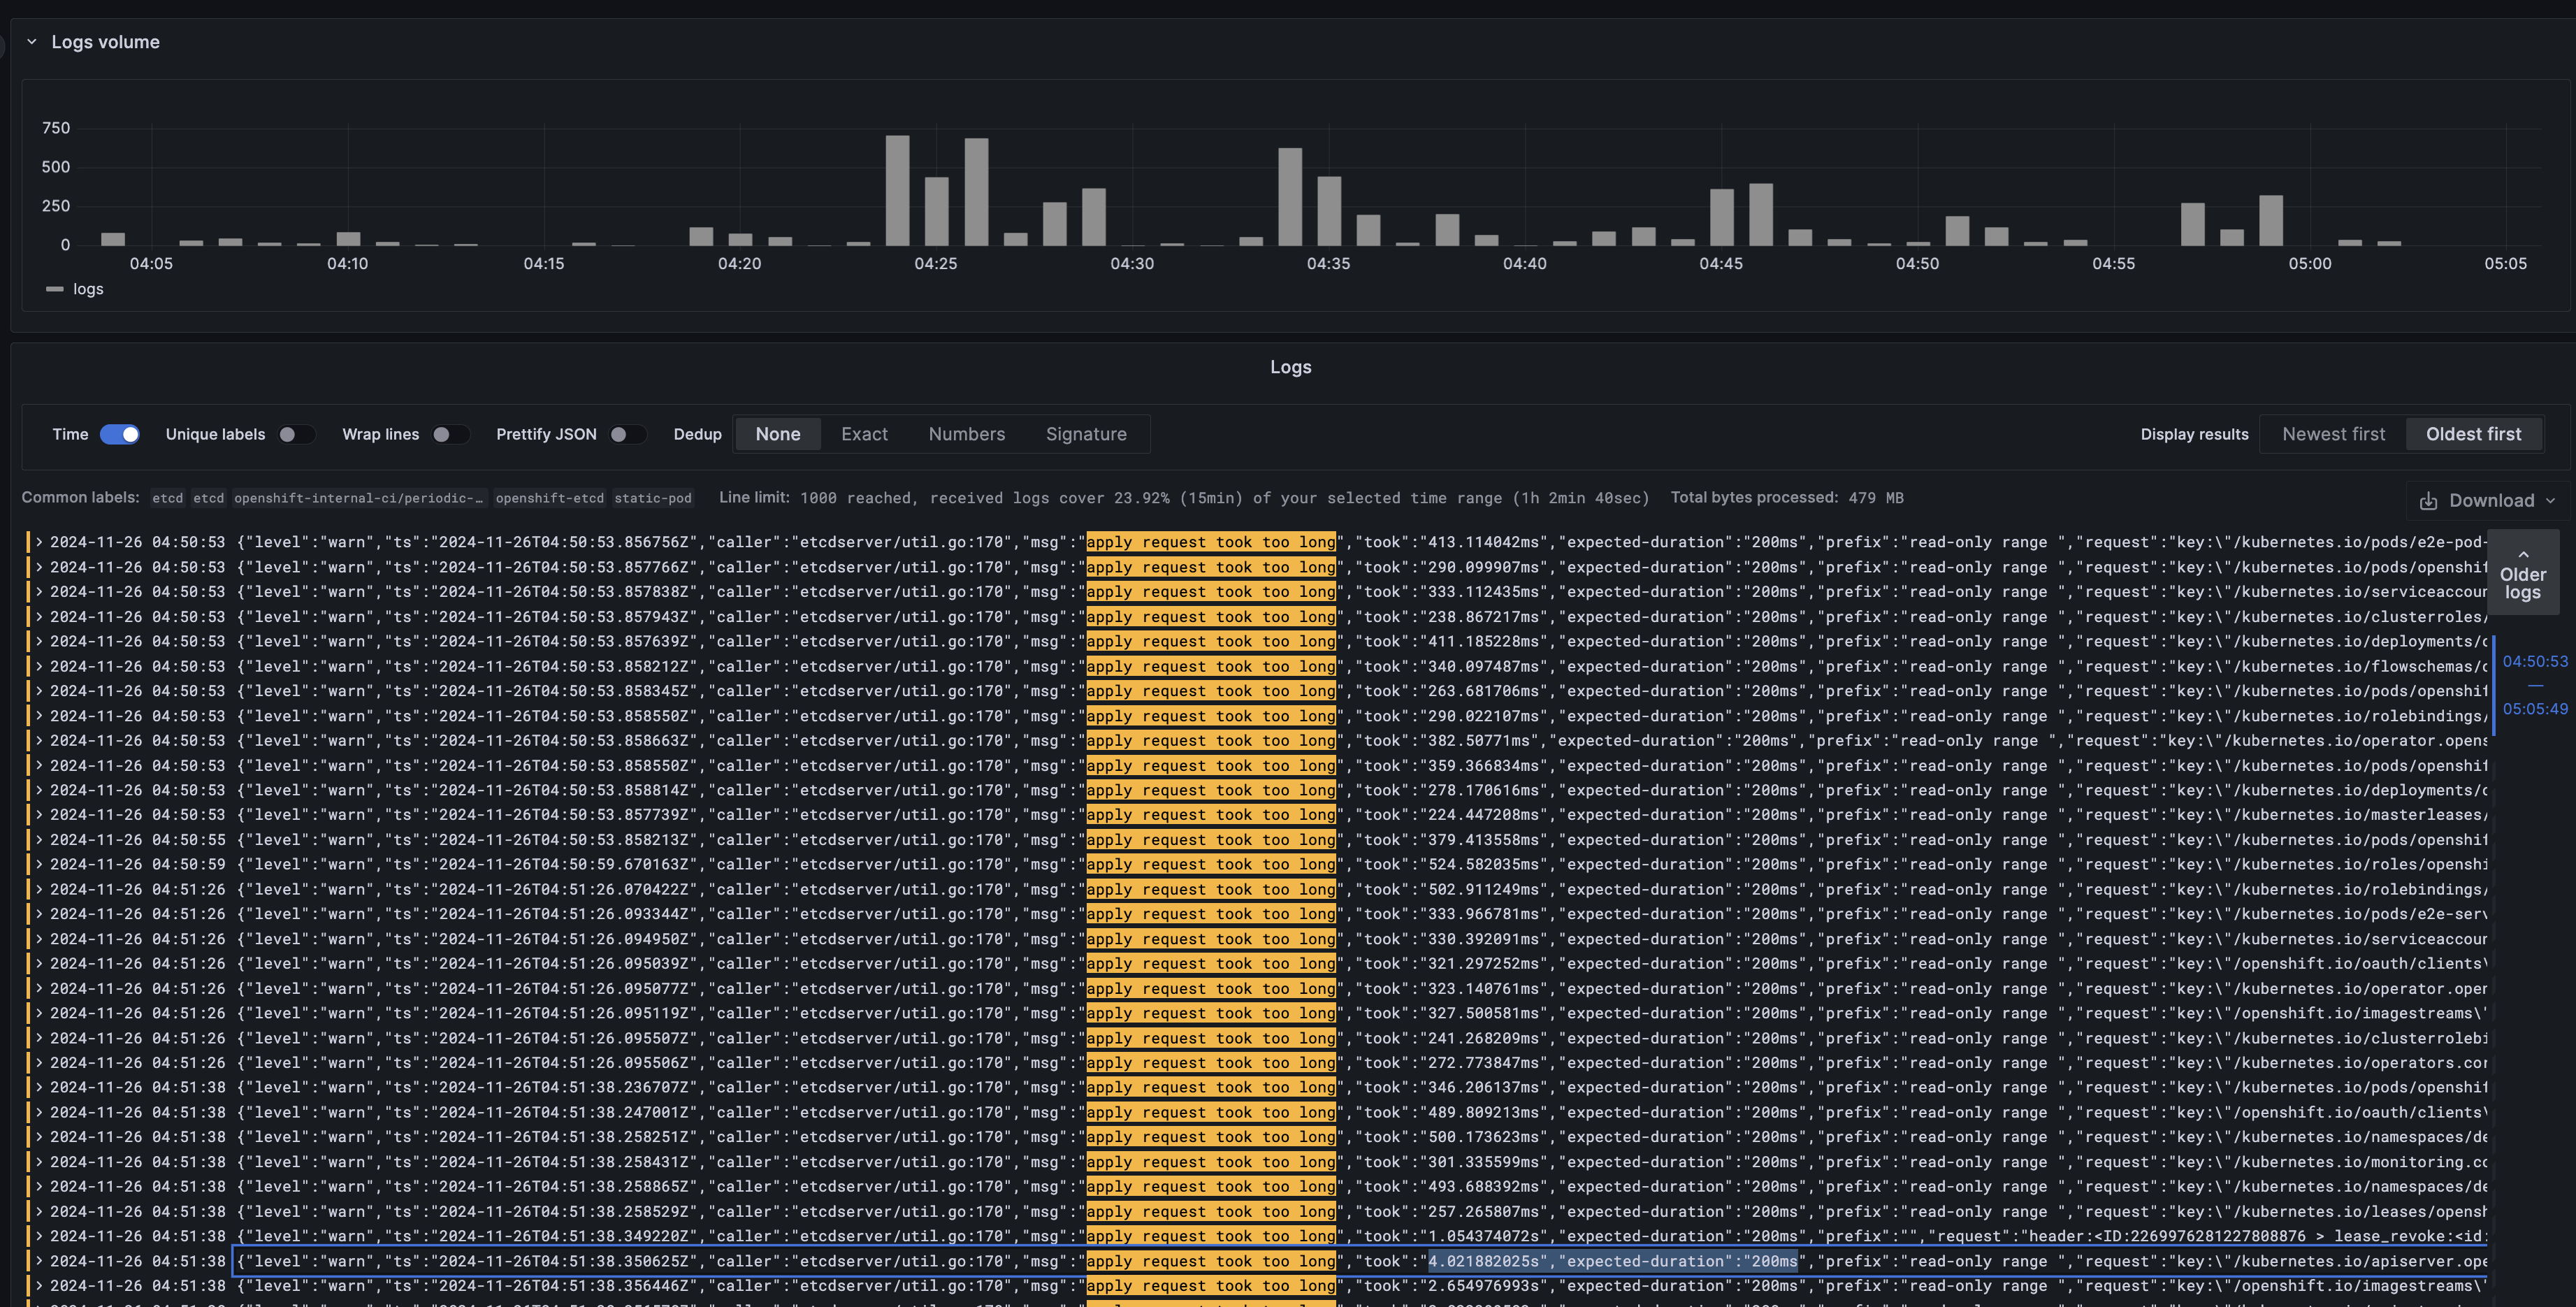Toggle the logs series legend swatch
The image size is (2576, 1307).
[55, 289]
